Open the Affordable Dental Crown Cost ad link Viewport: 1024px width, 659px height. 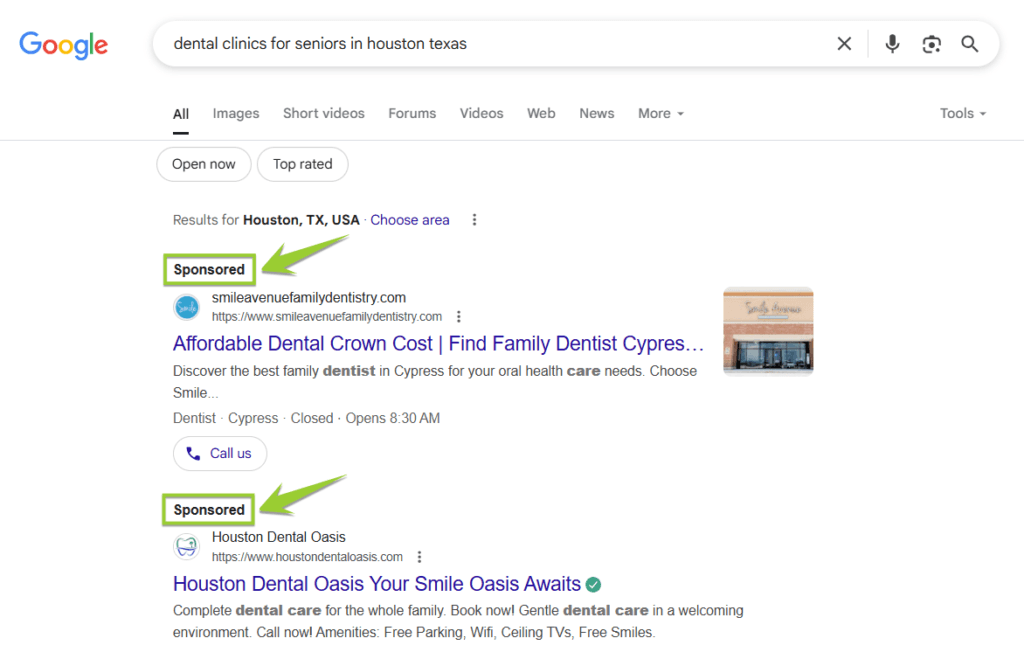point(438,344)
